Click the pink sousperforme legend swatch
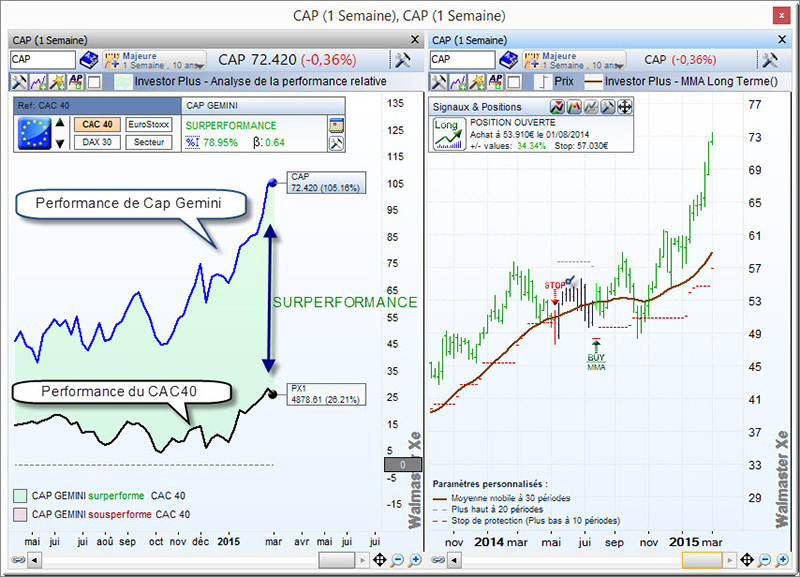The width and height of the screenshot is (800, 577). point(20,515)
